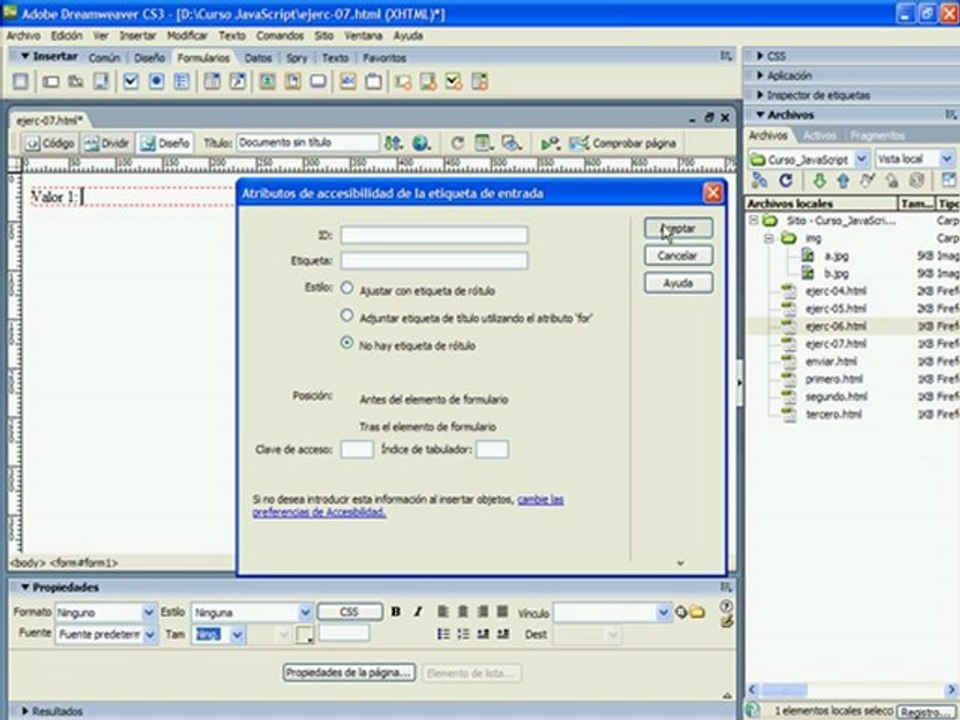Refresh the Archivos file list
Screen dimensions: 960x720
[786, 181]
